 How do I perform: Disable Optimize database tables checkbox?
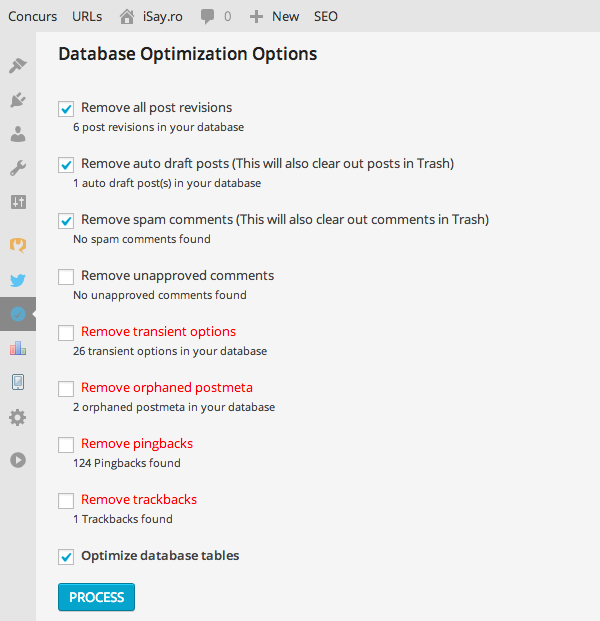click(x=66, y=556)
